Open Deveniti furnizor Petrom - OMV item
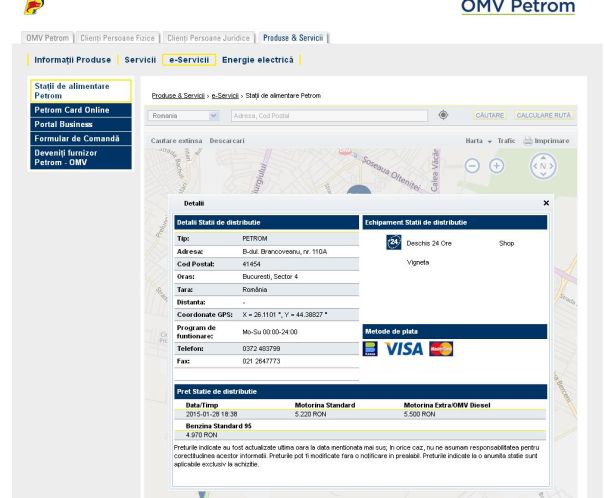Screen dimensions: 605x498 [81, 157]
